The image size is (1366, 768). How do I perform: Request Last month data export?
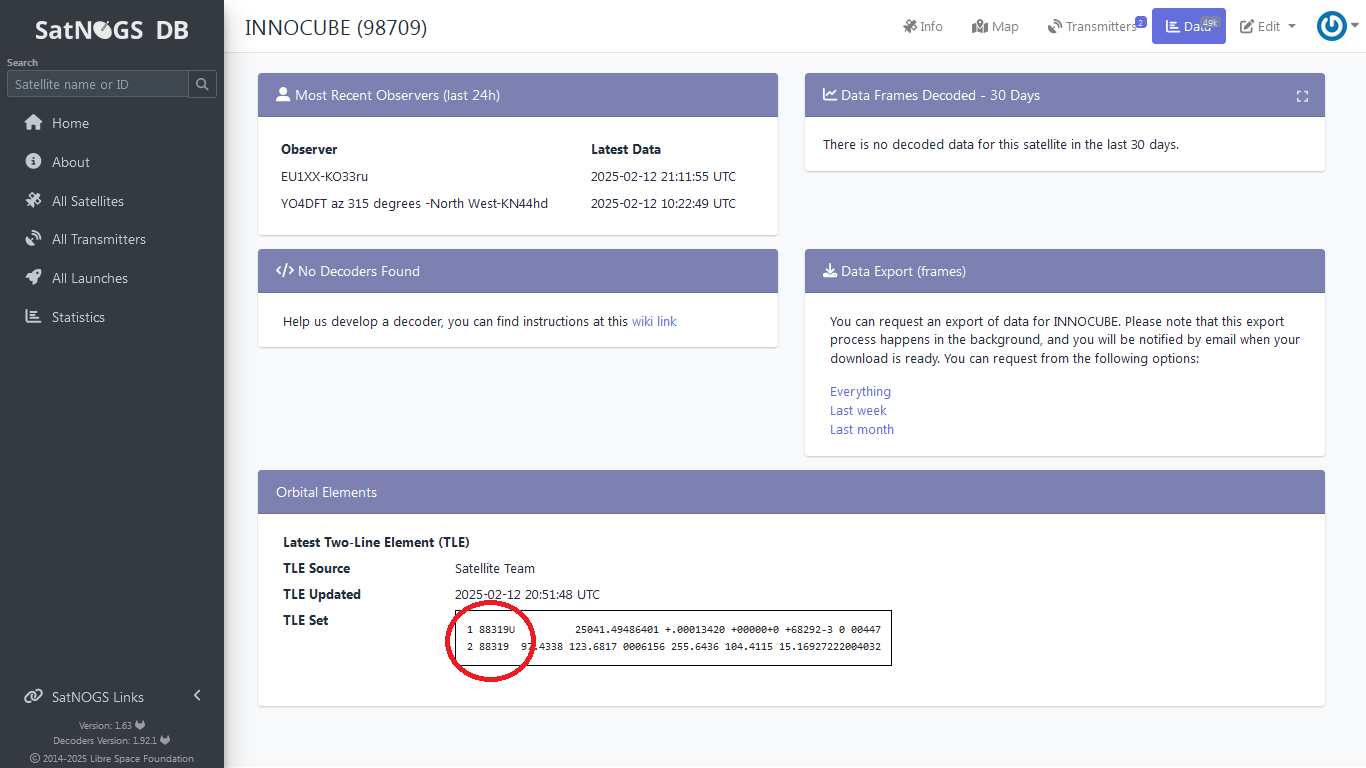[x=861, y=430]
